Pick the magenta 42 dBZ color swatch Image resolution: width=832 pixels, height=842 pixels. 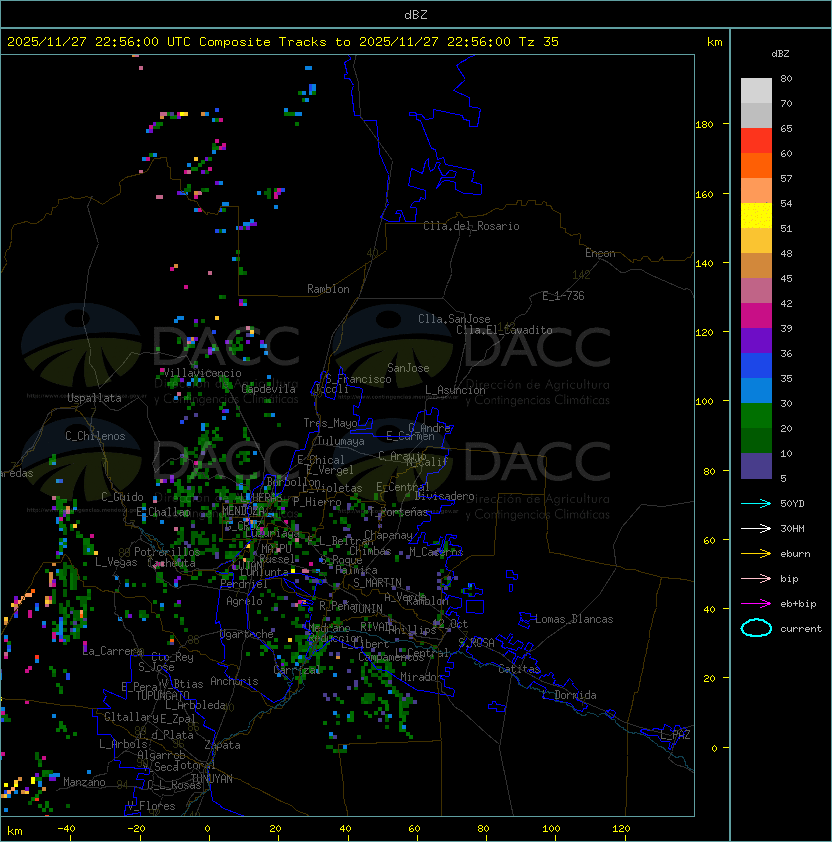tap(756, 316)
